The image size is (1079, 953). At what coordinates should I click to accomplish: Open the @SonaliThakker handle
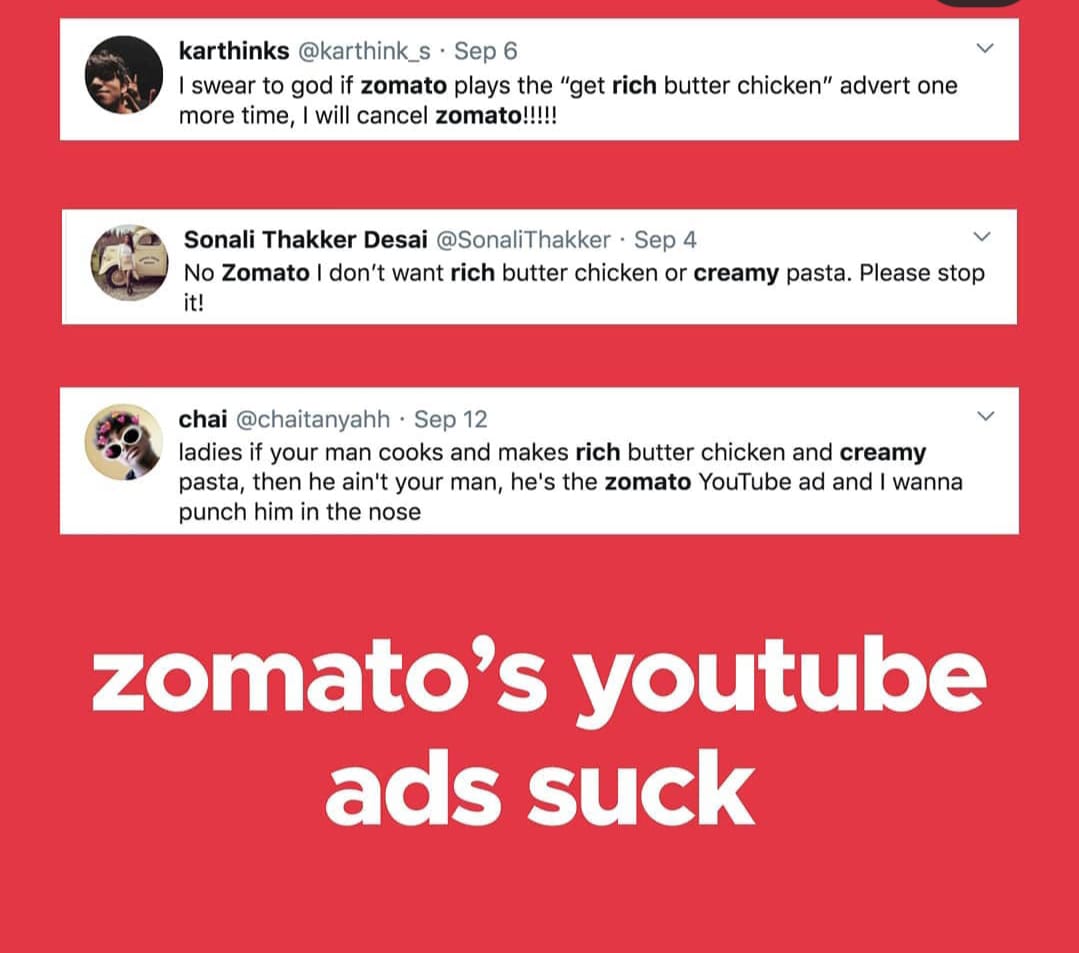click(x=524, y=239)
